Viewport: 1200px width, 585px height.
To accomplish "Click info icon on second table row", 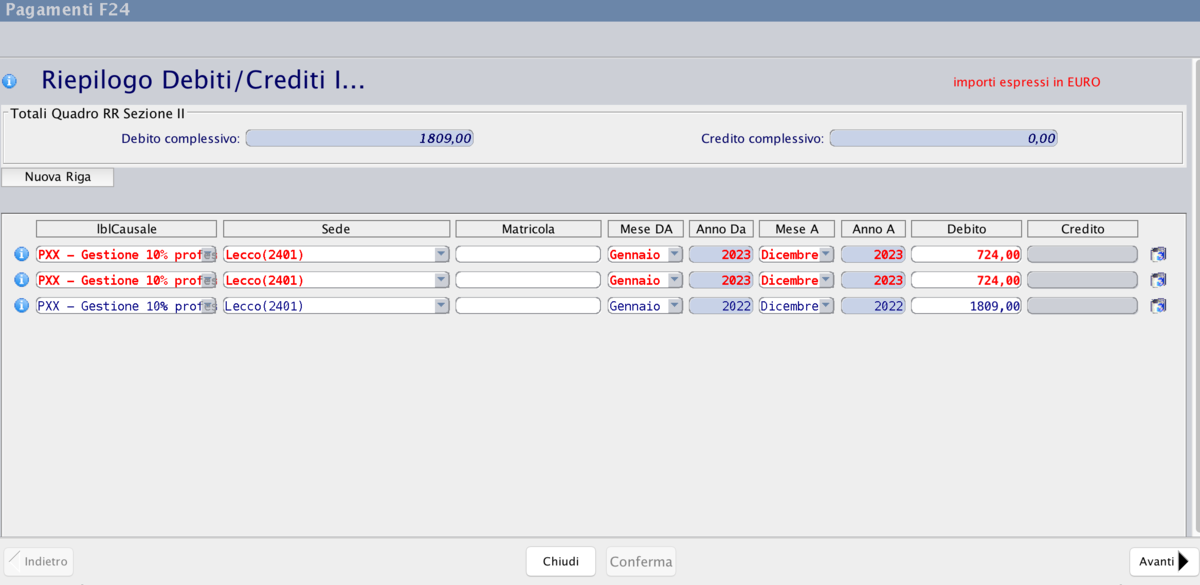I will pyautogui.click(x=21, y=280).
